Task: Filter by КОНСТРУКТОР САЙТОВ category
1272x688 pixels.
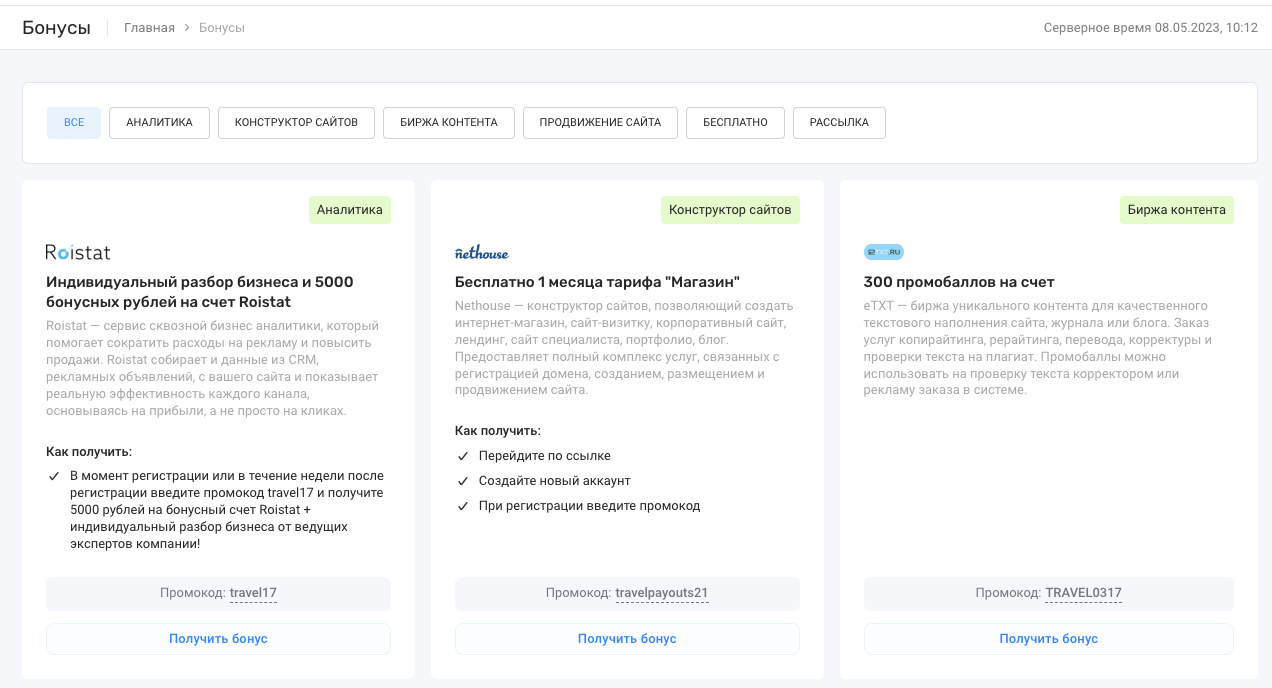Action: pyautogui.click(x=296, y=123)
